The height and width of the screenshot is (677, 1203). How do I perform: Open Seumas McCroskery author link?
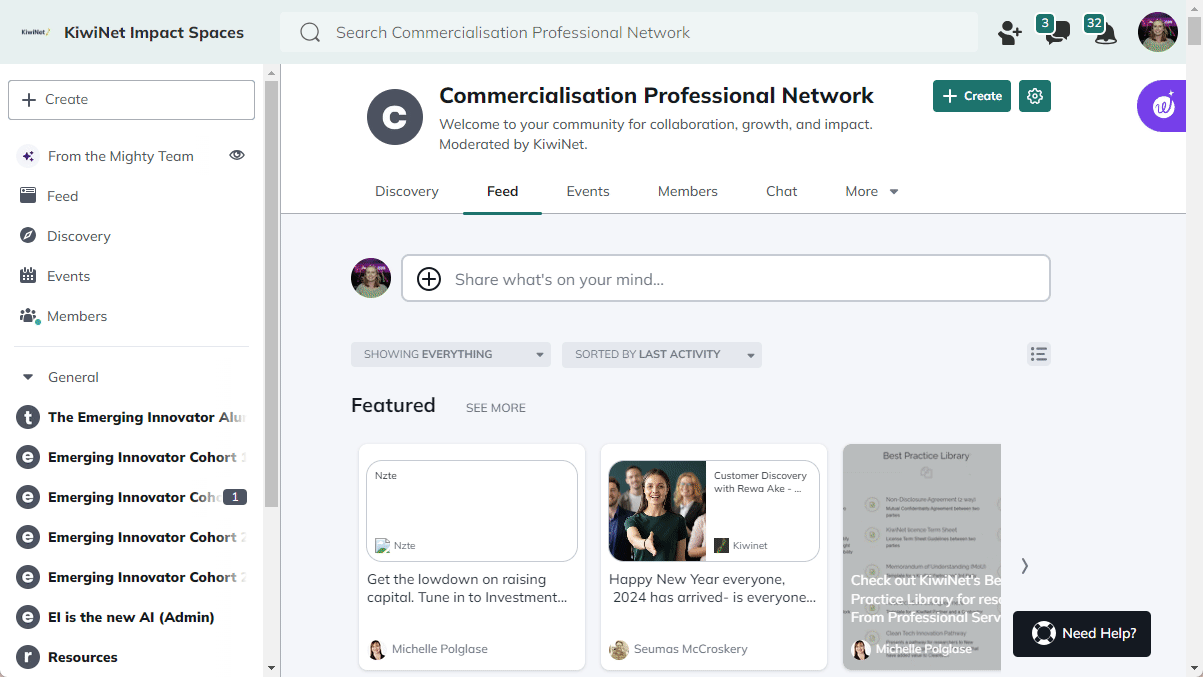coord(692,649)
